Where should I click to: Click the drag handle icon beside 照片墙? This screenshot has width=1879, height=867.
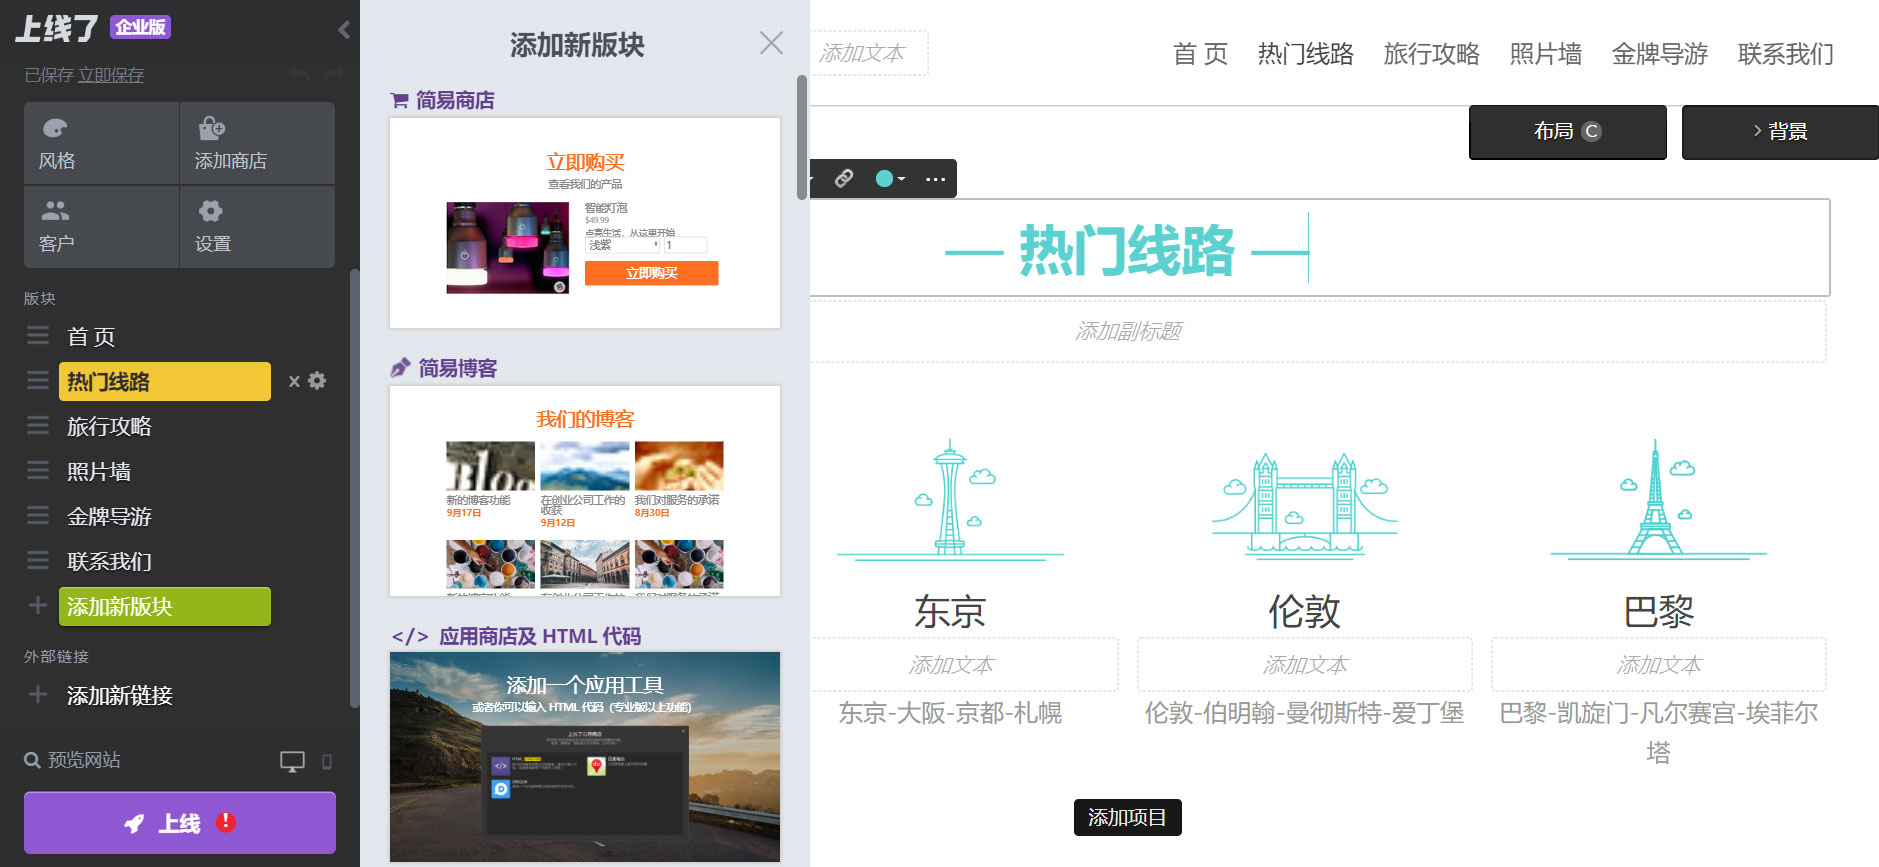tap(38, 471)
